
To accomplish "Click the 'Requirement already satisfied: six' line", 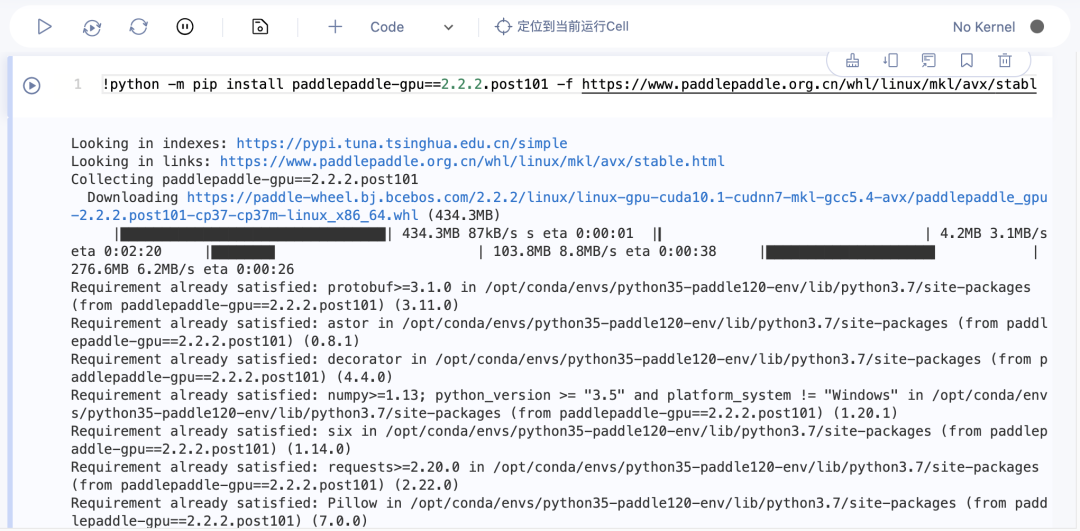I will click(x=559, y=440).
